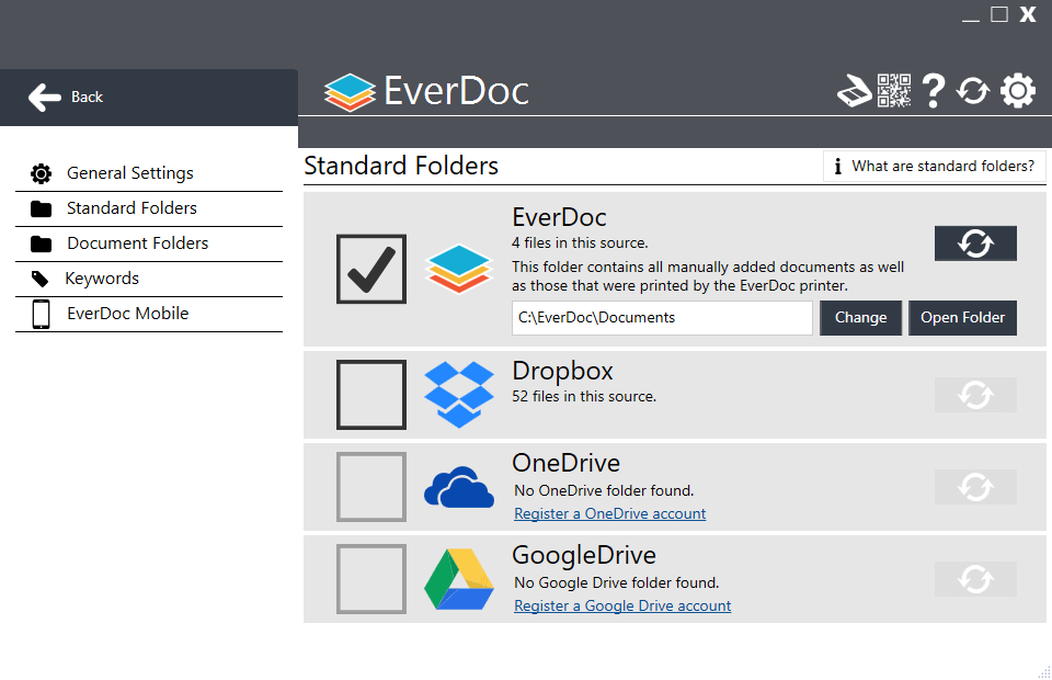The width and height of the screenshot is (1052, 680).
Task: Click the Dropbox source title
Action: (x=562, y=371)
